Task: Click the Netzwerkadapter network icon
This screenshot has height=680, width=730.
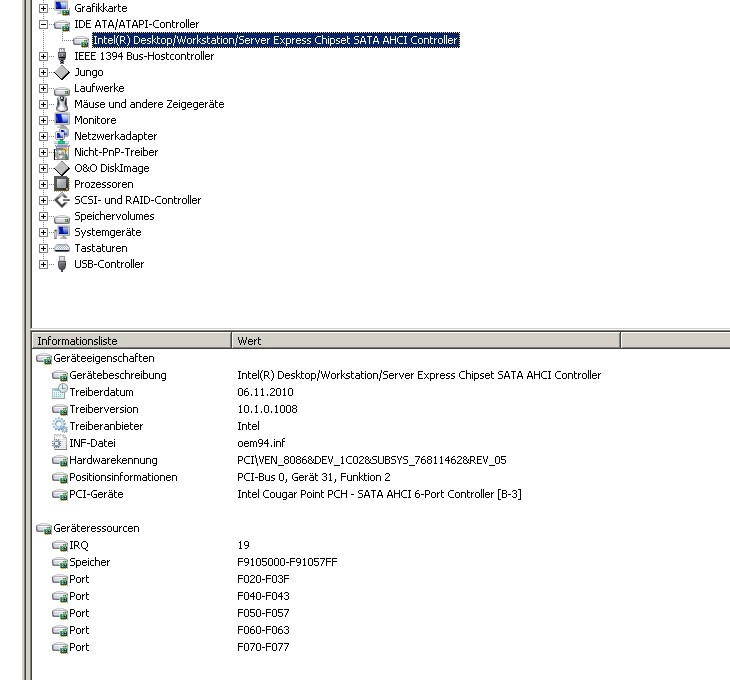Action: pos(62,136)
